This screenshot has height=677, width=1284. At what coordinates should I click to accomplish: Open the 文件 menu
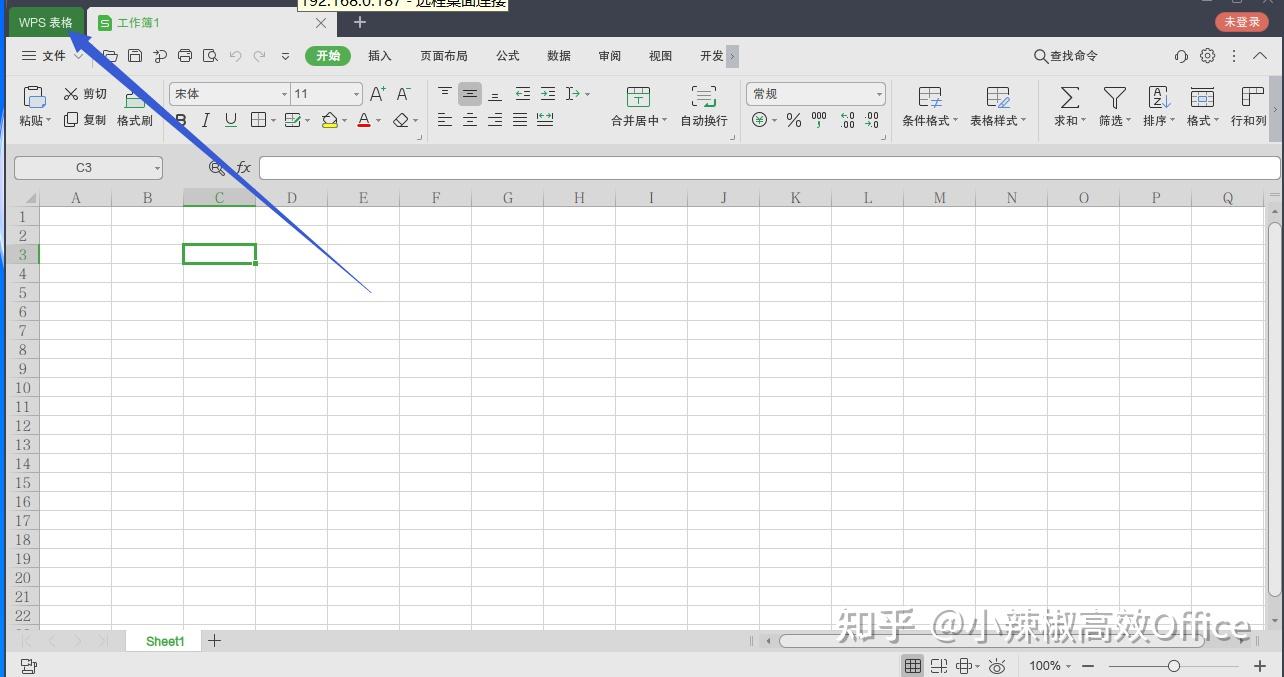[53, 56]
